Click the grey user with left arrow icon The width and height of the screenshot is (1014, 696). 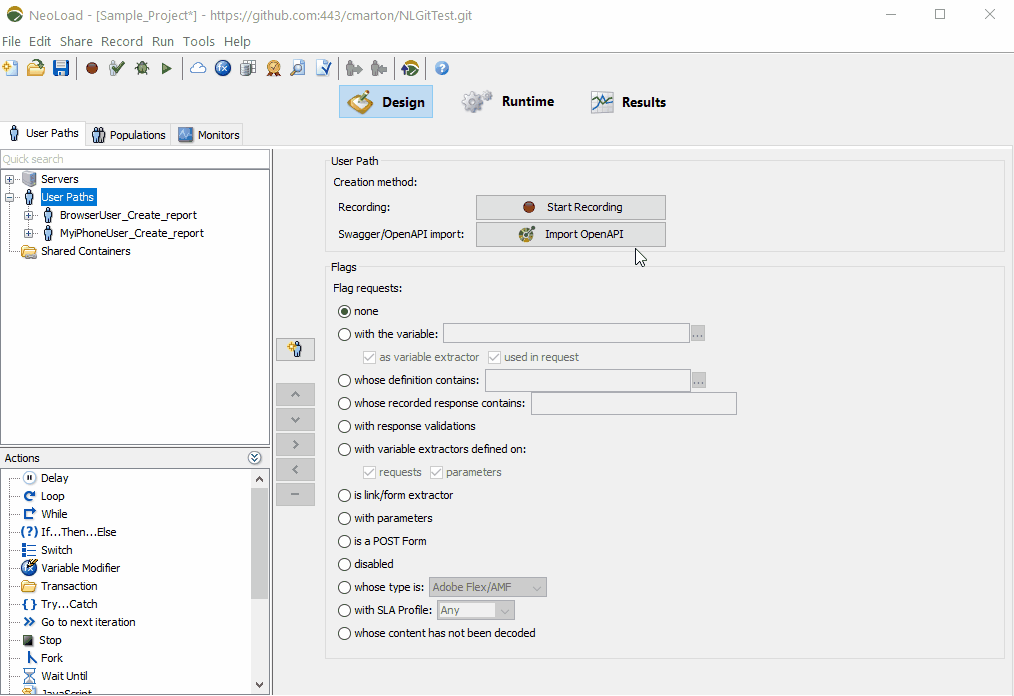click(379, 68)
